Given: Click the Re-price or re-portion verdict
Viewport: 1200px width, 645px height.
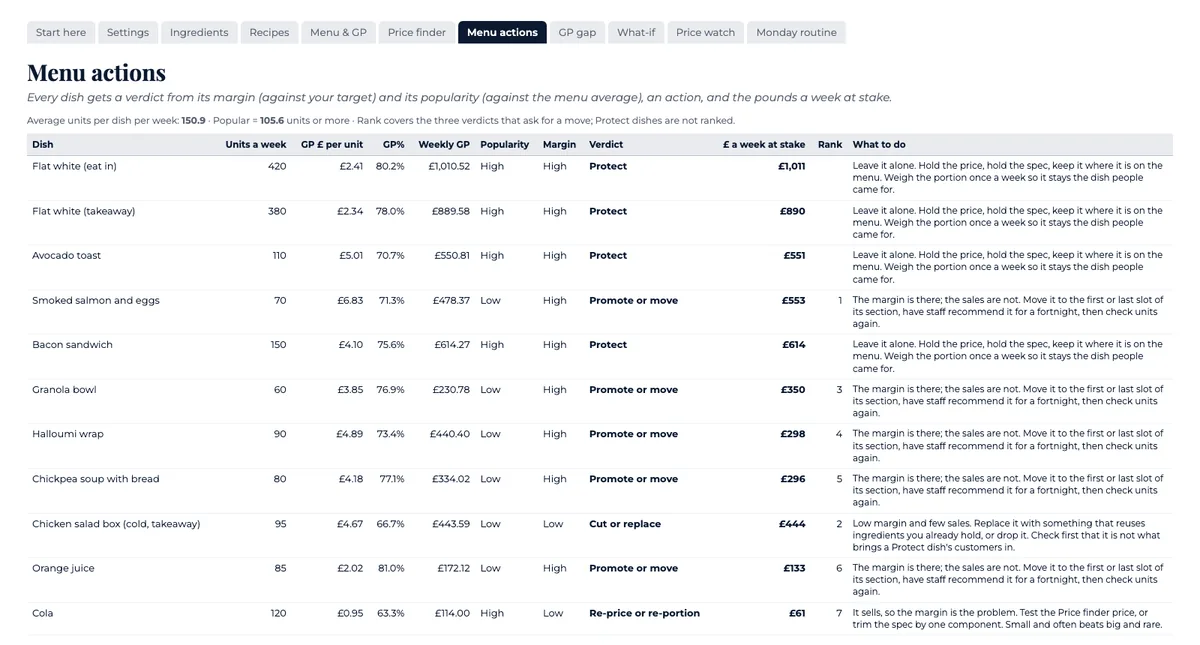Looking at the screenshot, I should point(644,613).
